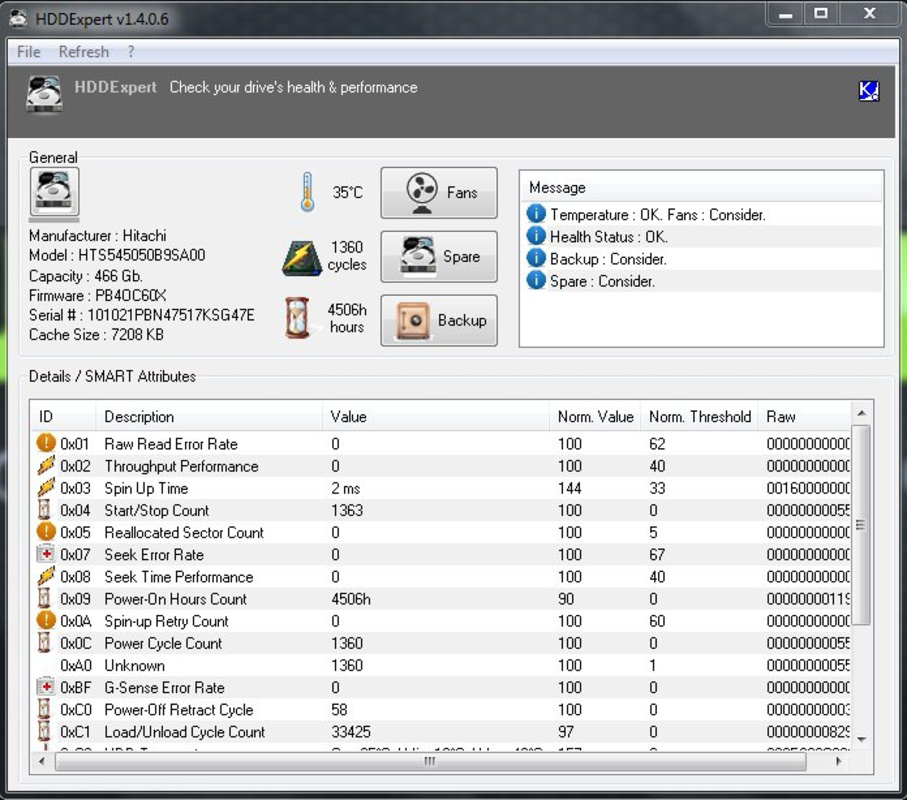Image resolution: width=907 pixels, height=800 pixels.
Task: Click the ID column header
Action: [63, 416]
